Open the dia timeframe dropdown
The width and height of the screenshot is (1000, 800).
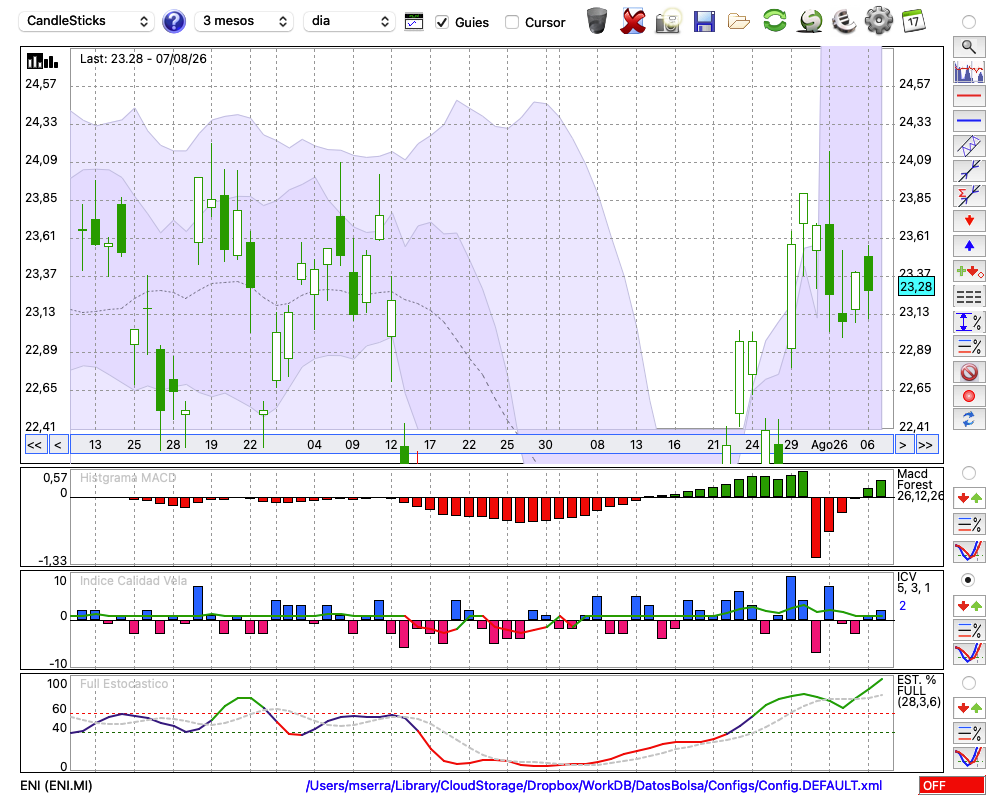349,21
